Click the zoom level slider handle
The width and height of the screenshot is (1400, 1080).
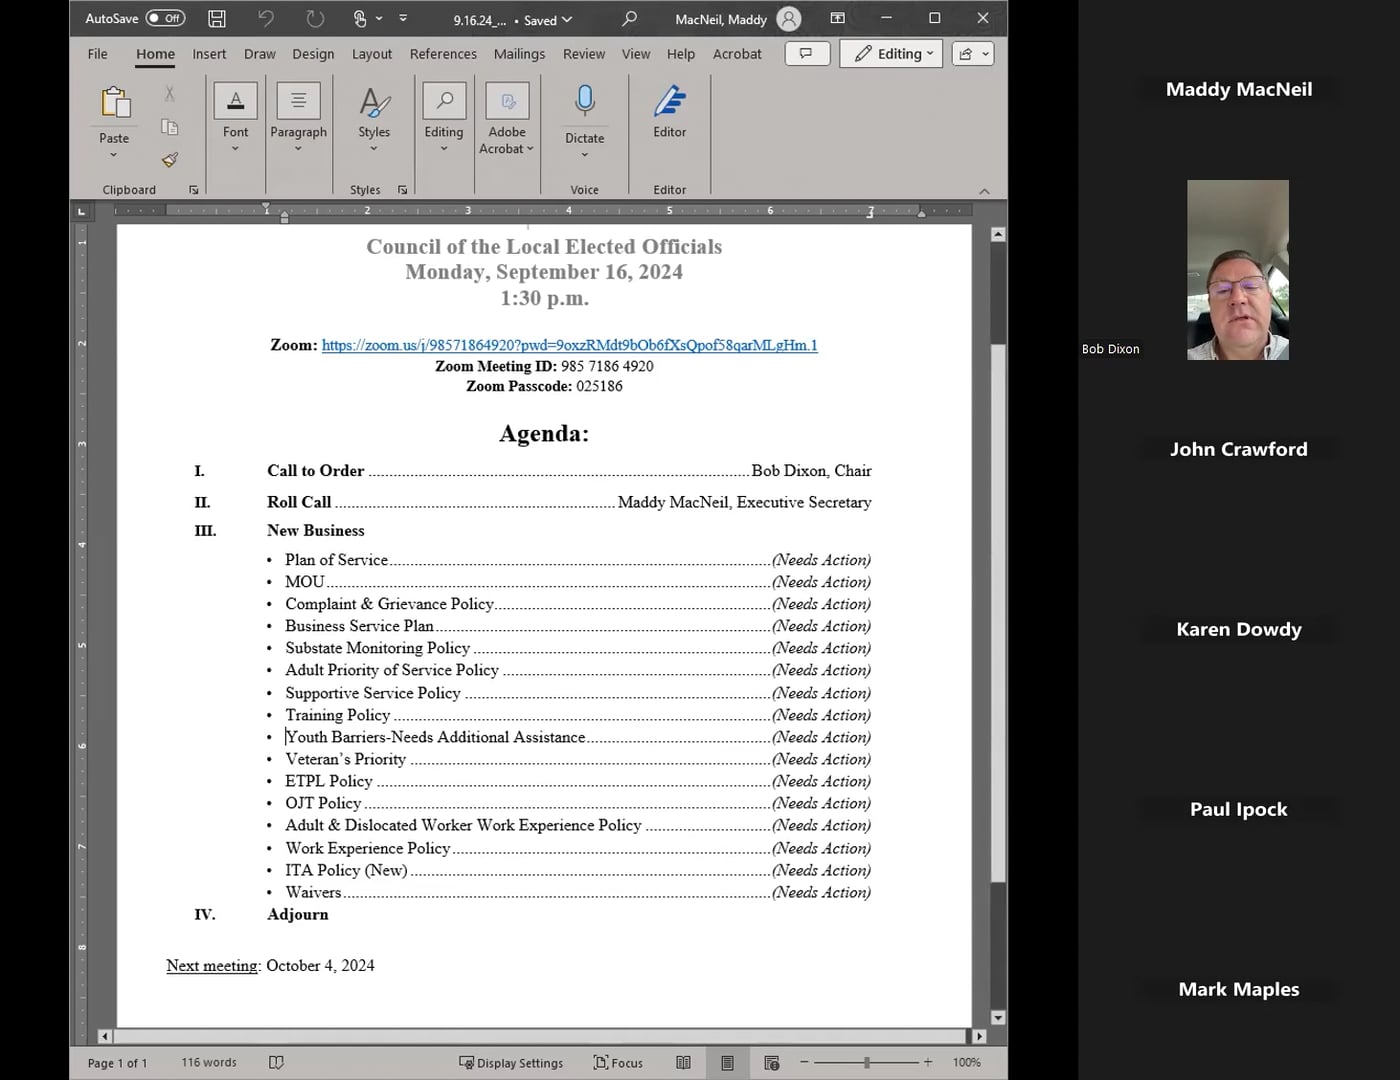coord(866,1062)
